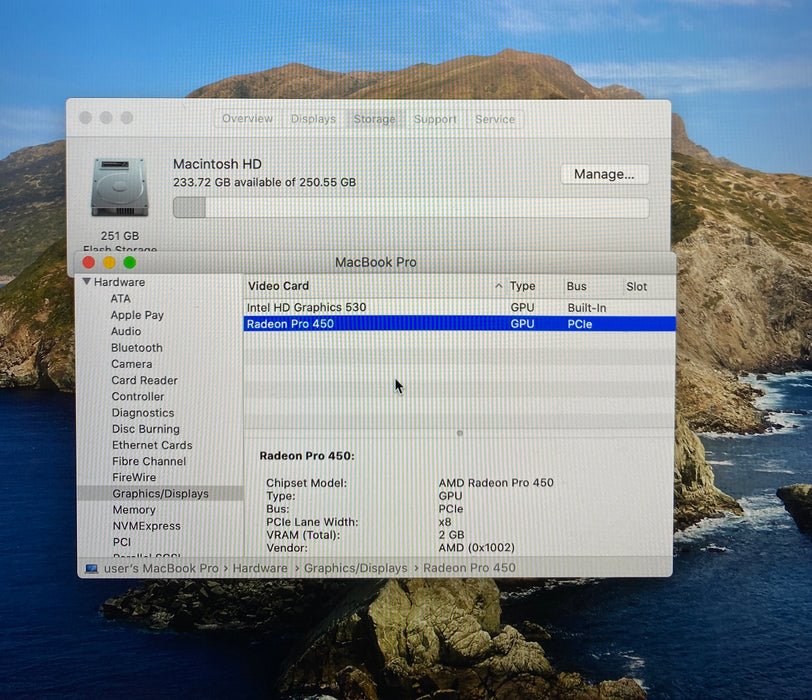
Task: Close the MacBook Pro System Information window
Action: tap(89, 262)
